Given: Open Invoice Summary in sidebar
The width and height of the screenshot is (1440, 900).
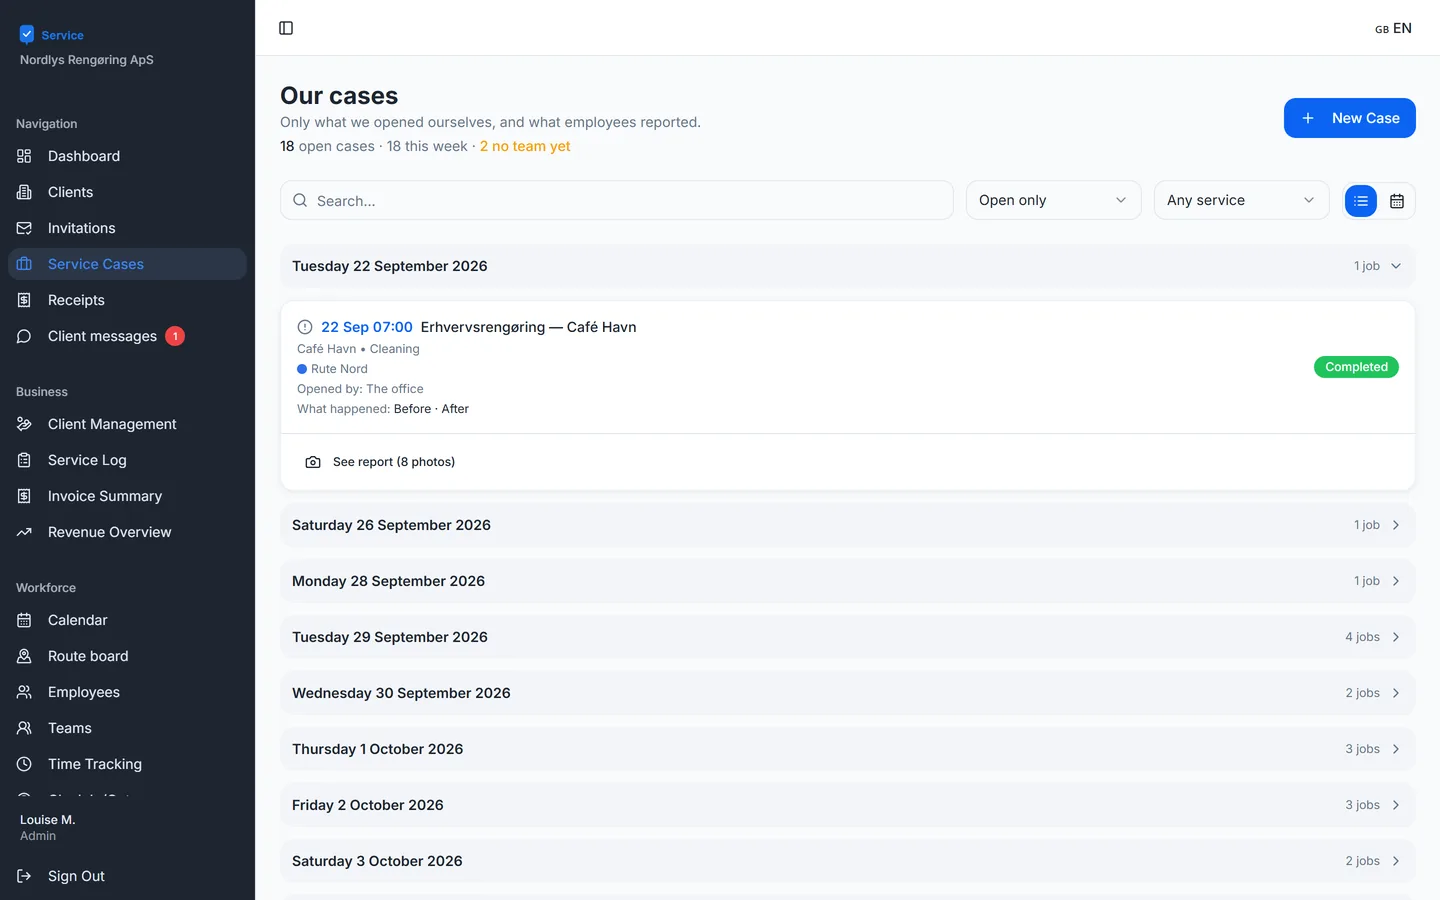Looking at the screenshot, I should (x=127, y=496).
